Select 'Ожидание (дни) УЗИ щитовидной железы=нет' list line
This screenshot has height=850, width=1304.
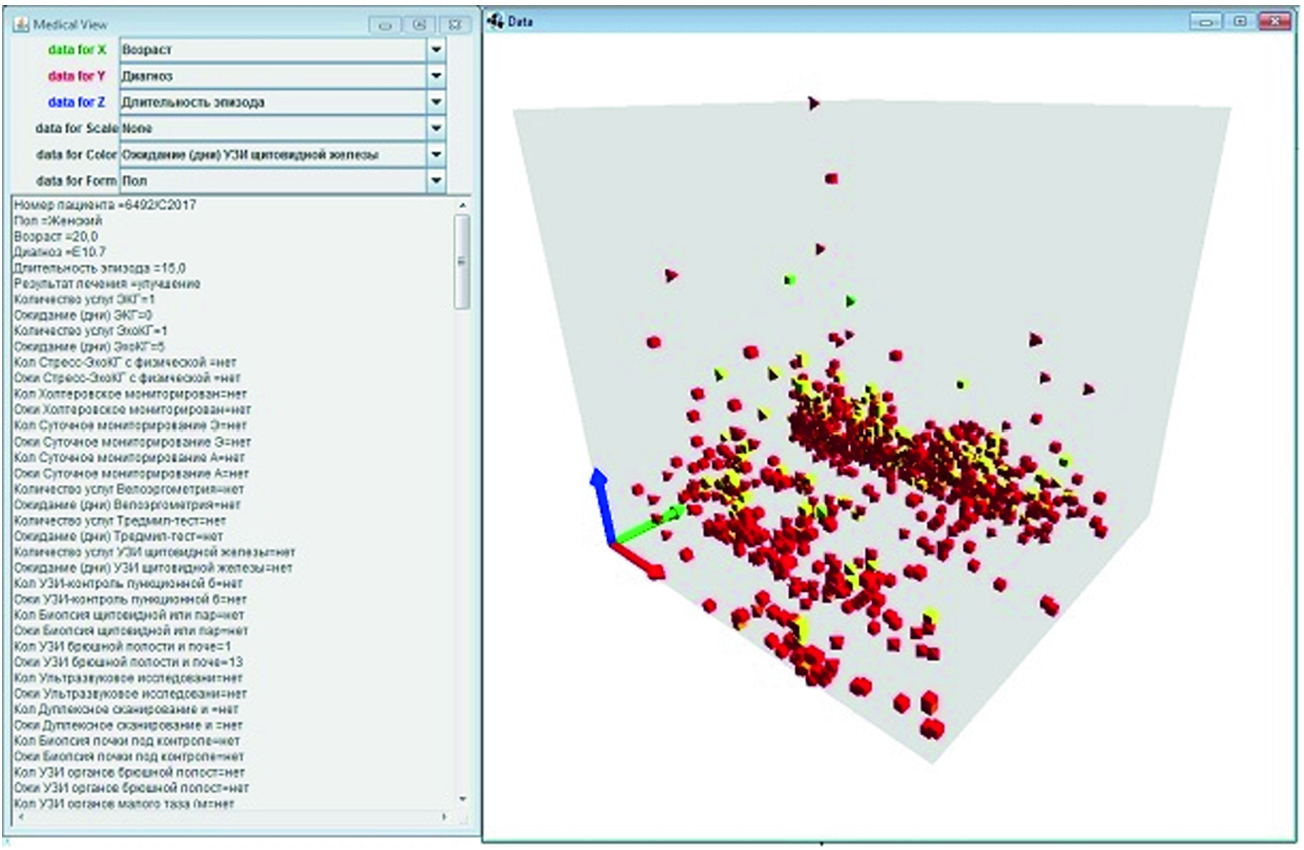click(153, 568)
